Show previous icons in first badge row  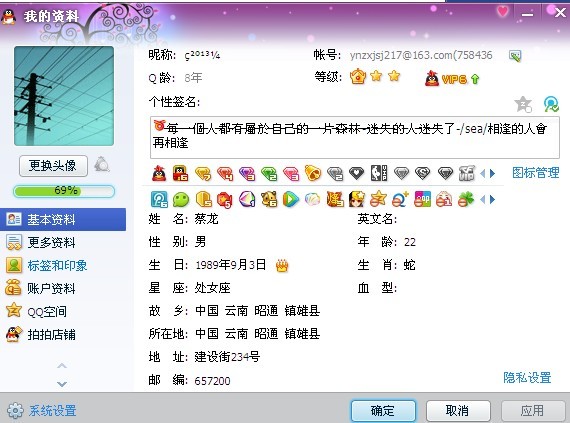482,173
